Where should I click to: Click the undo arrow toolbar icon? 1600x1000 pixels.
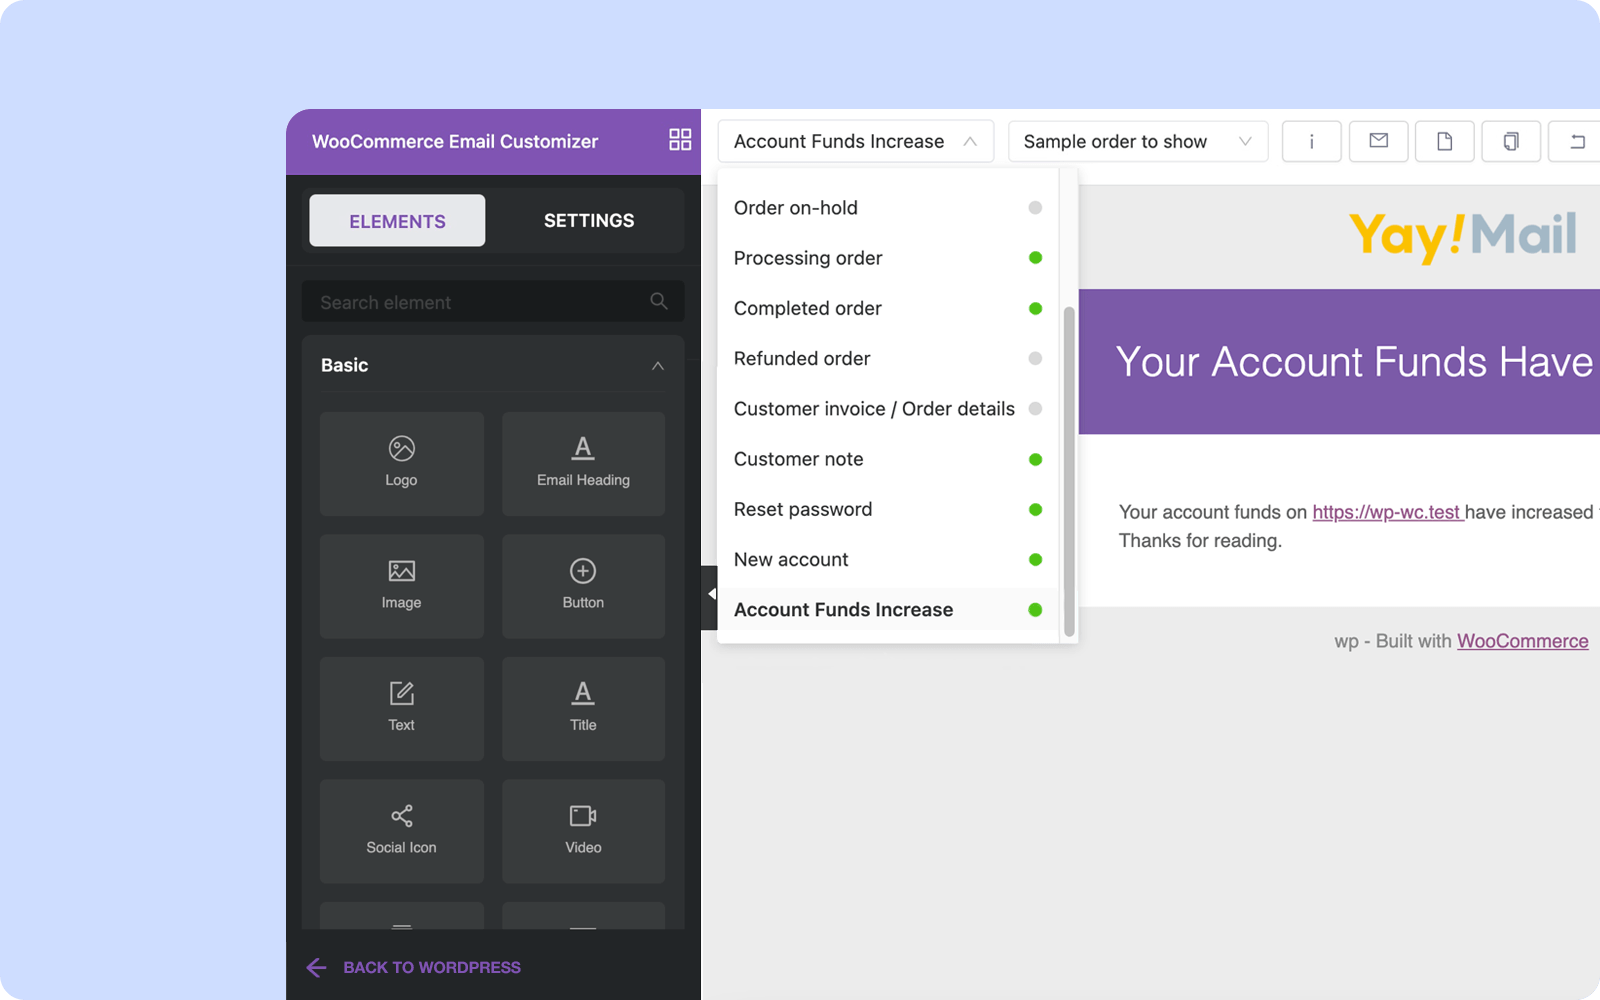pos(1576,141)
